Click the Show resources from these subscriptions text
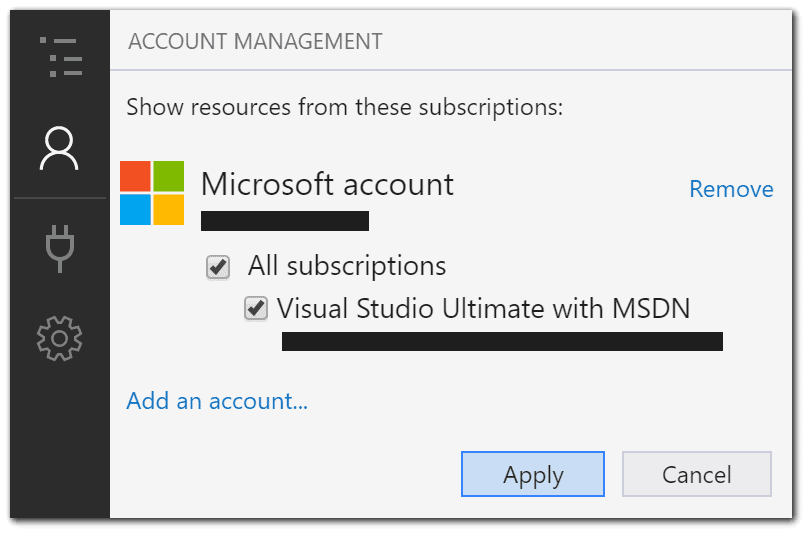The height and width of the screenshot is (536, 810). pos(345,105)
